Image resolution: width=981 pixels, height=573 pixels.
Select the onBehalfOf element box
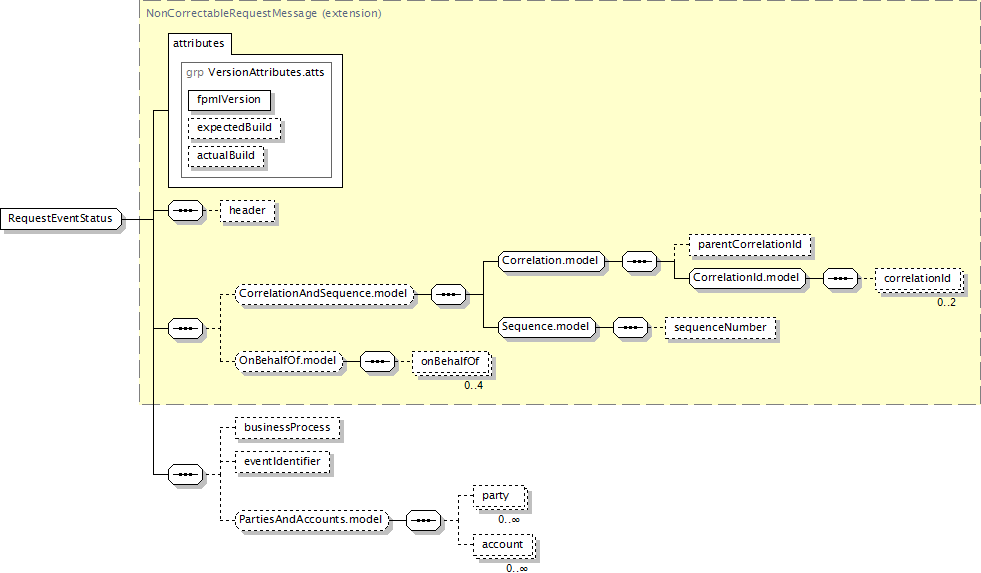tap(451, 361)
